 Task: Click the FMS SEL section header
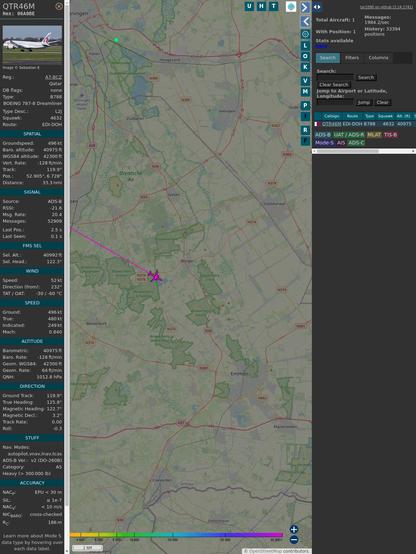click(32, 246)
